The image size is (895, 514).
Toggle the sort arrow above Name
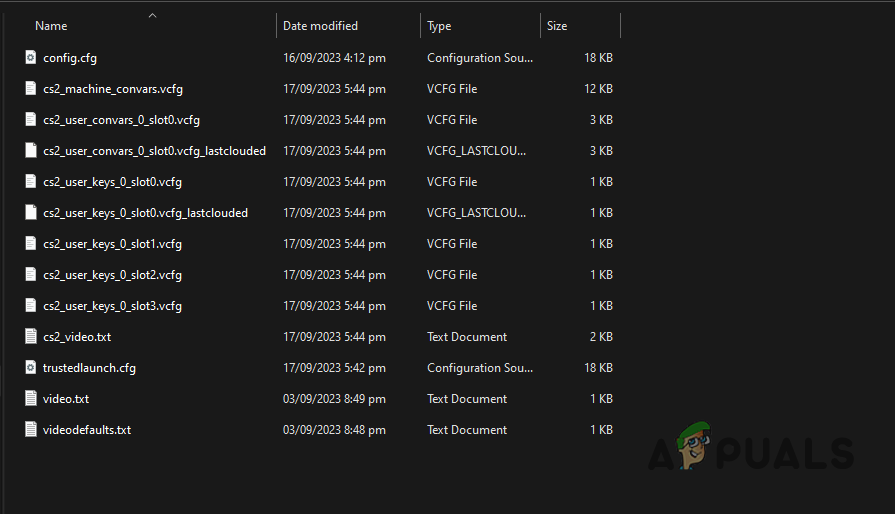coord(152,16)
